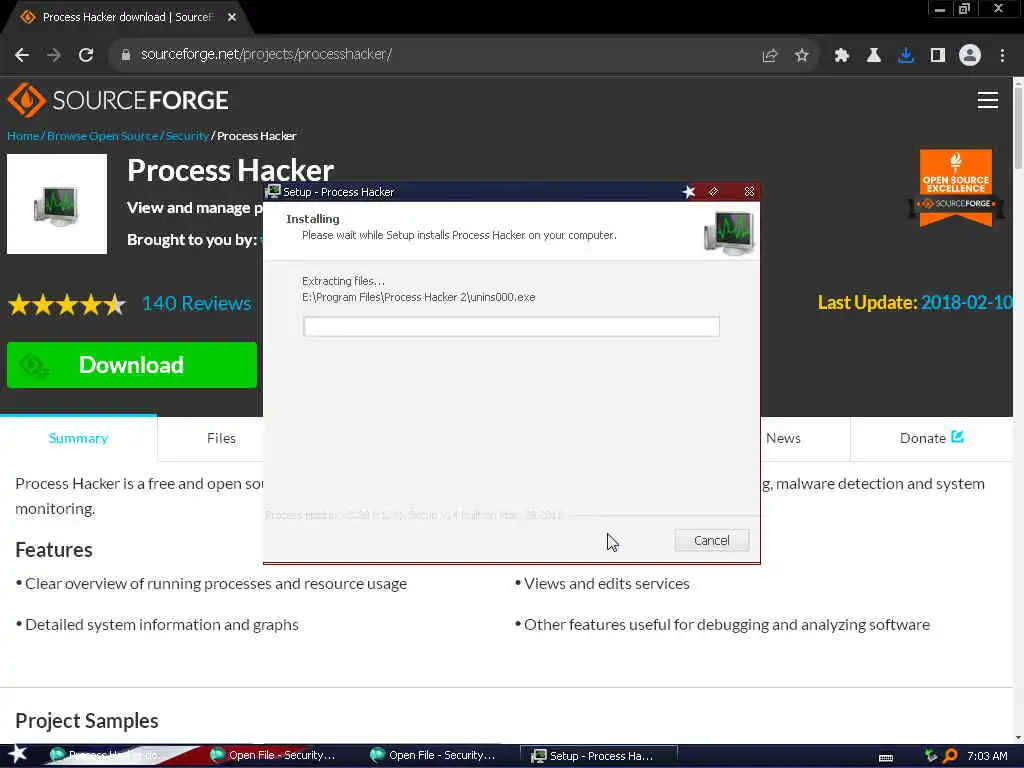The width and height of the screenshot is (1024, 768).
Task: Click the installation progress bar
Action: tap(511, 327)
